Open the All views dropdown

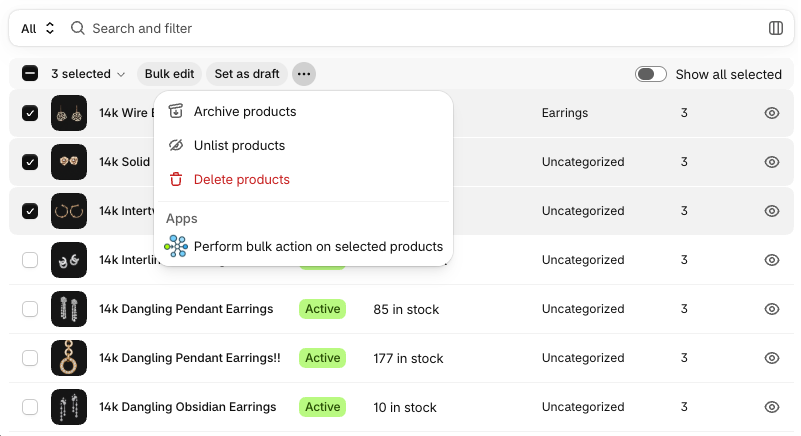point(37,28)
